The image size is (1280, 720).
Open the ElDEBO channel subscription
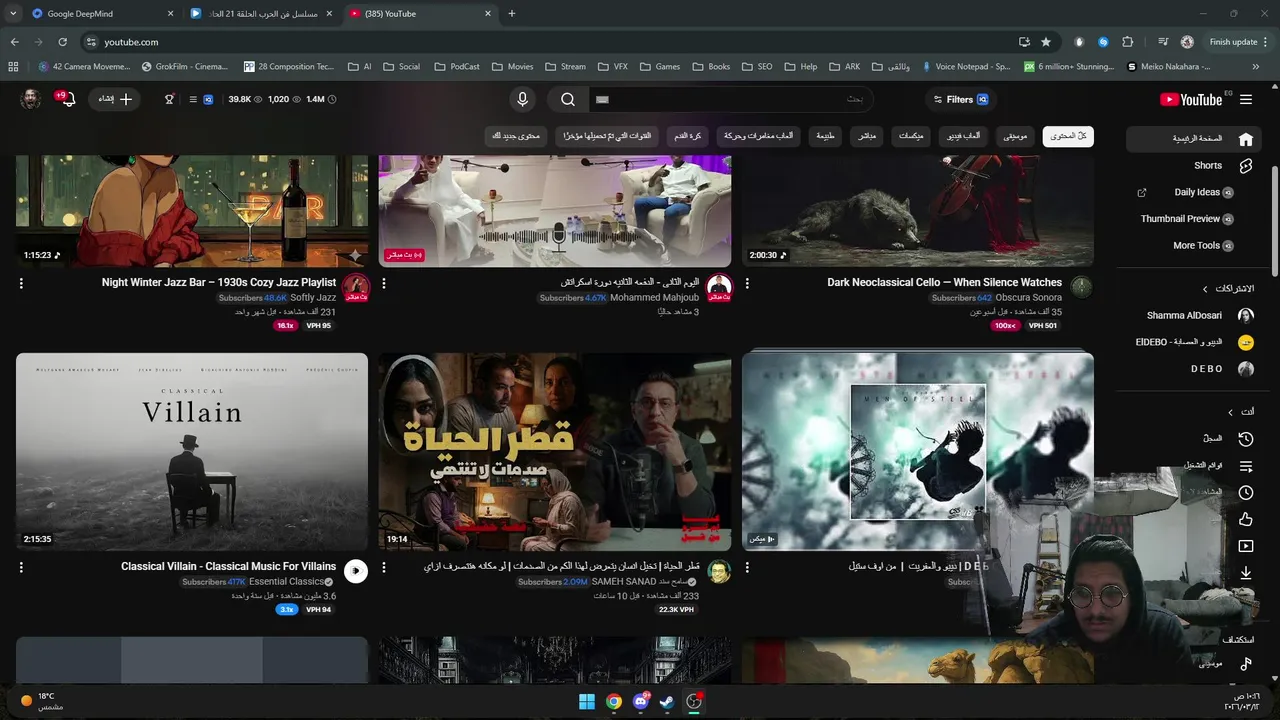1192,342
